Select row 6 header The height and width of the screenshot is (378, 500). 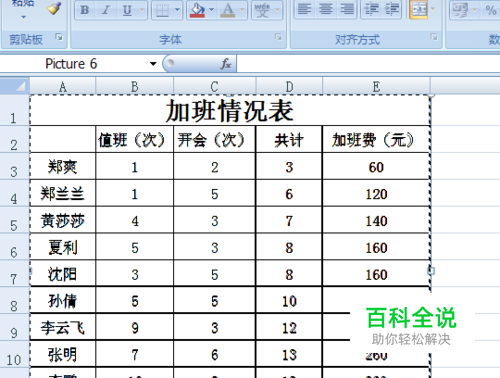pyautogui.click(x=14, y=247)
